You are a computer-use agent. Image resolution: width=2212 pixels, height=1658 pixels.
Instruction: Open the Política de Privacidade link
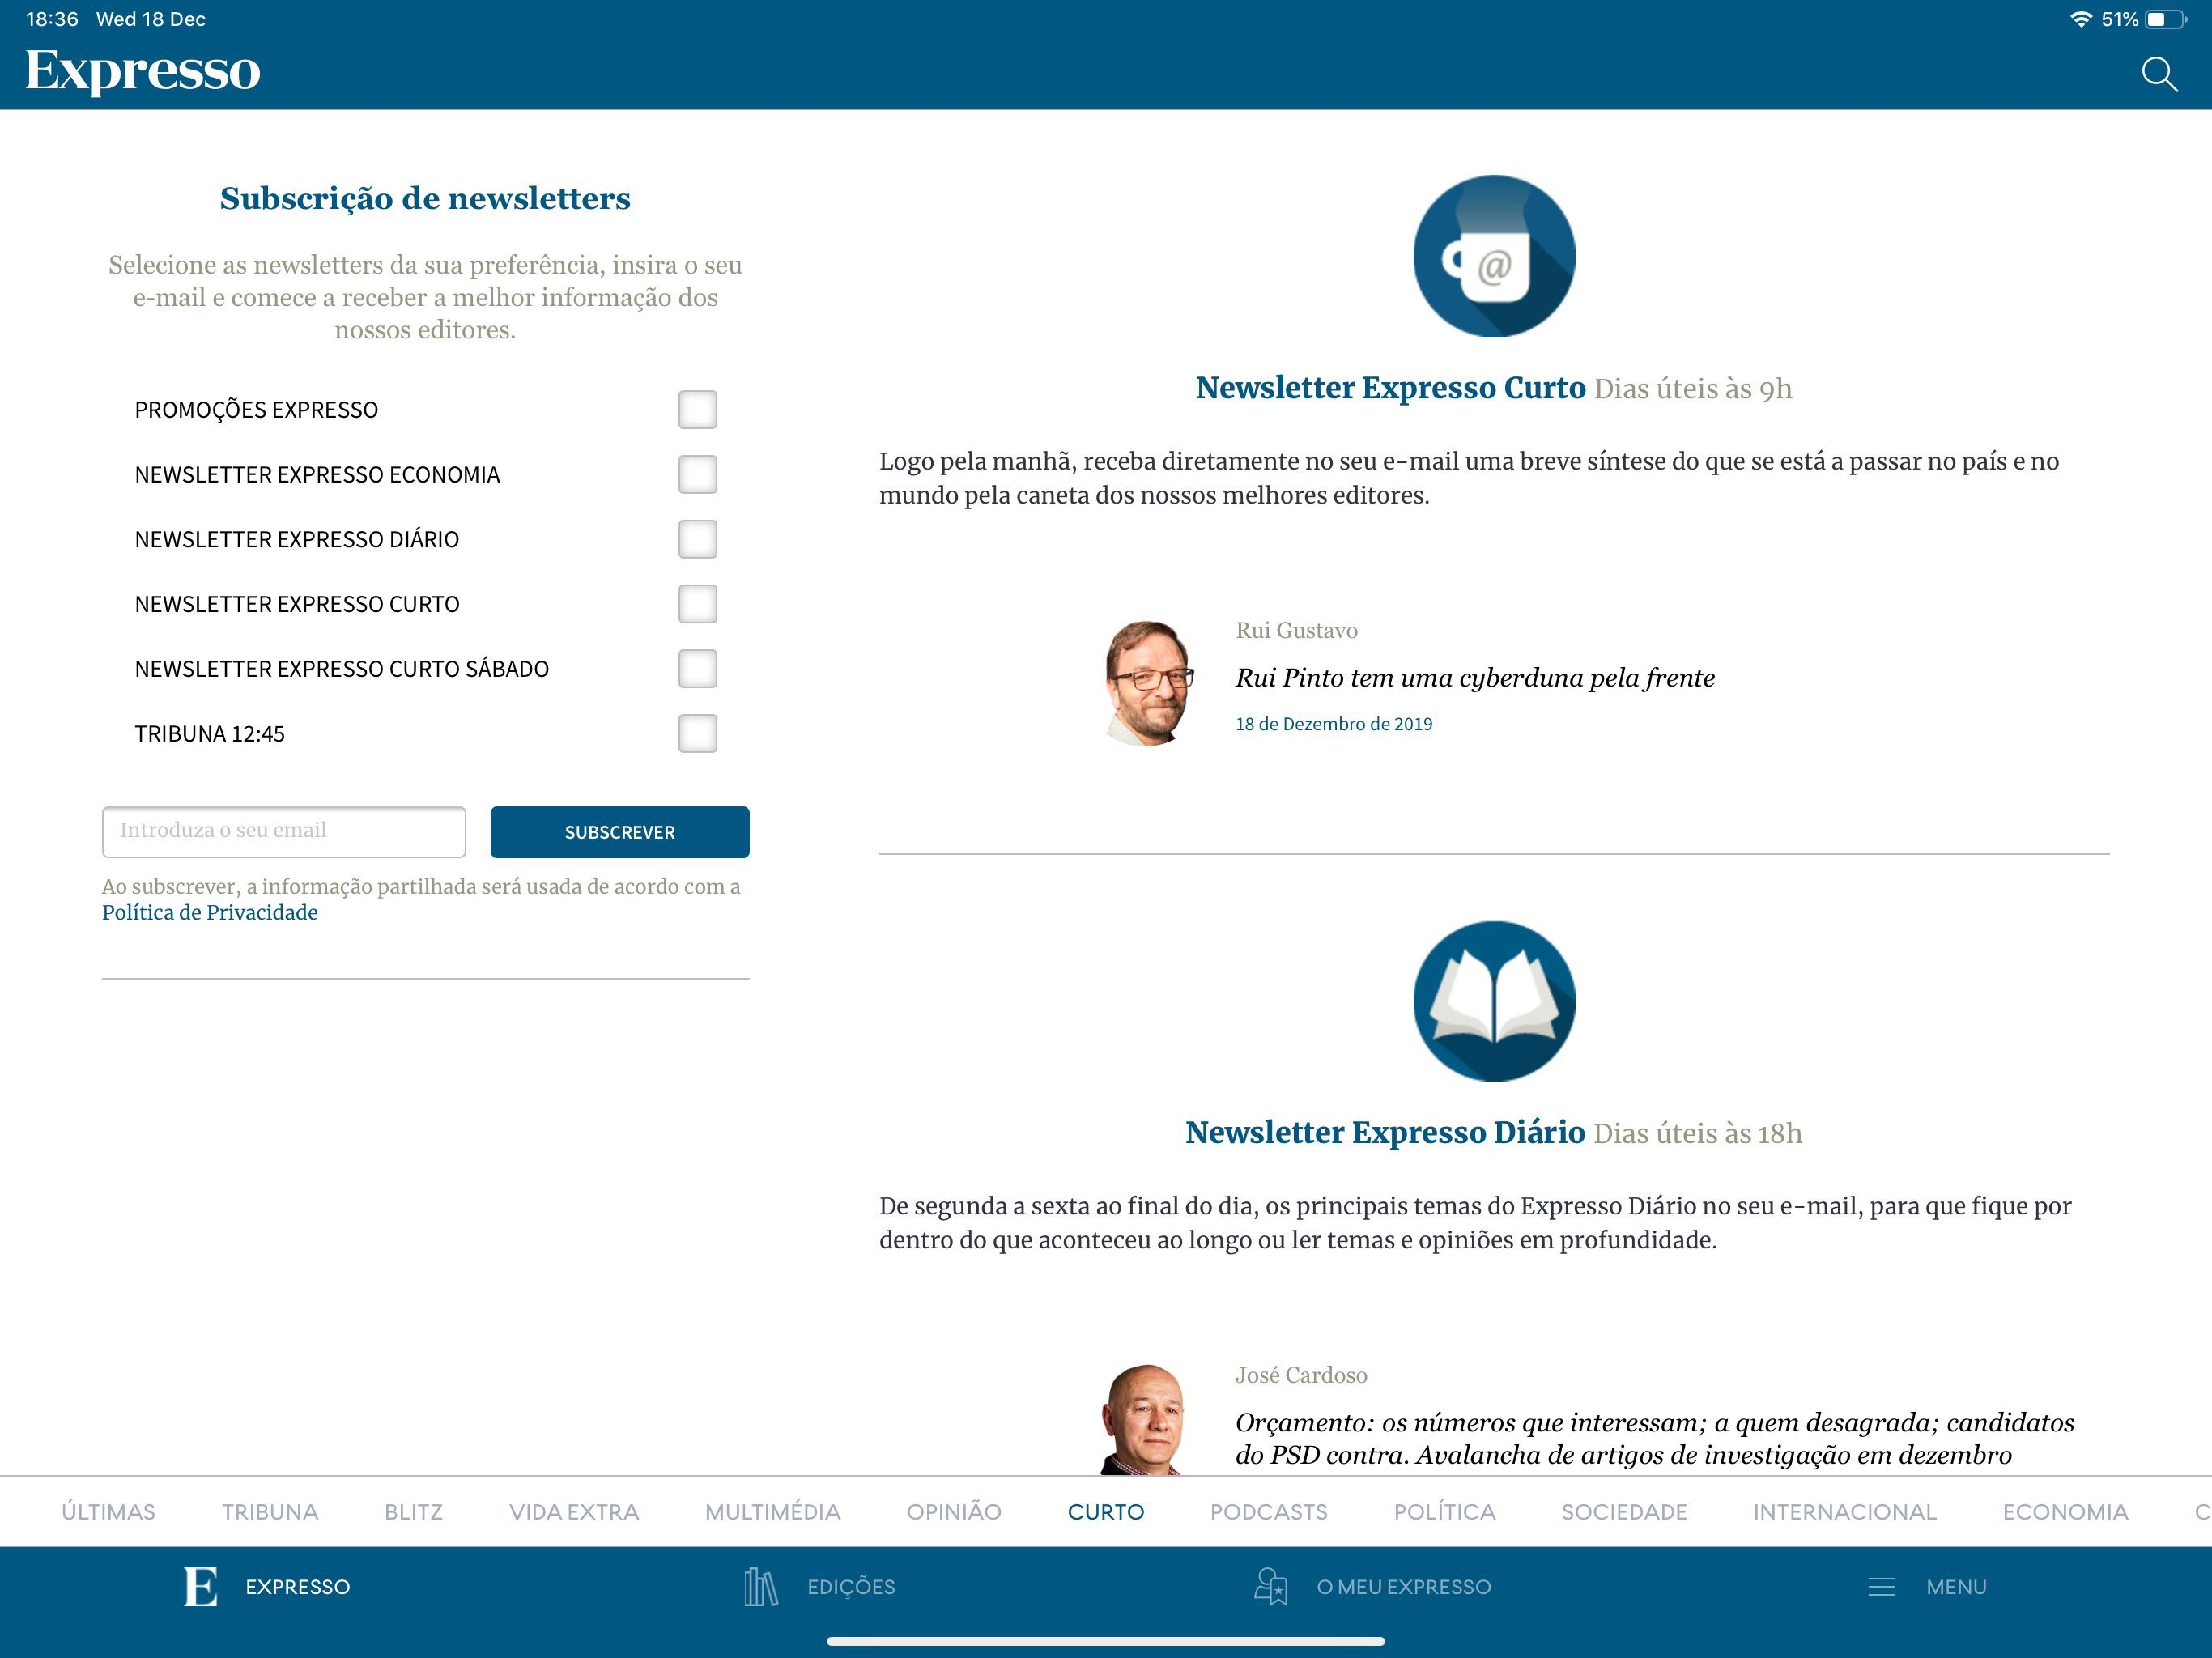pos(210,912)
